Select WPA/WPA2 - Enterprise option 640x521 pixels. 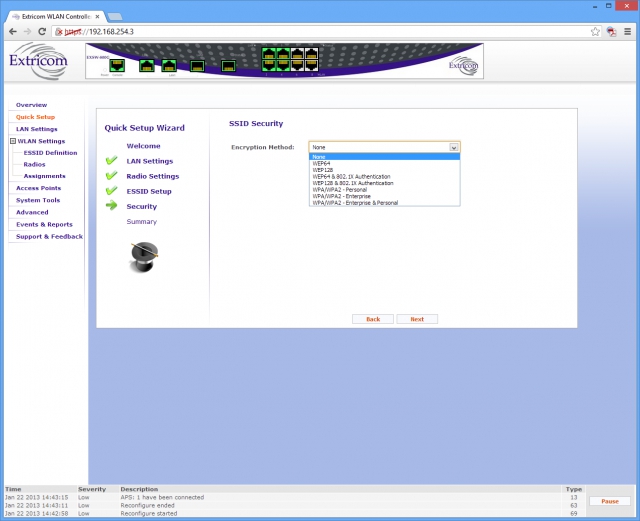384,196
